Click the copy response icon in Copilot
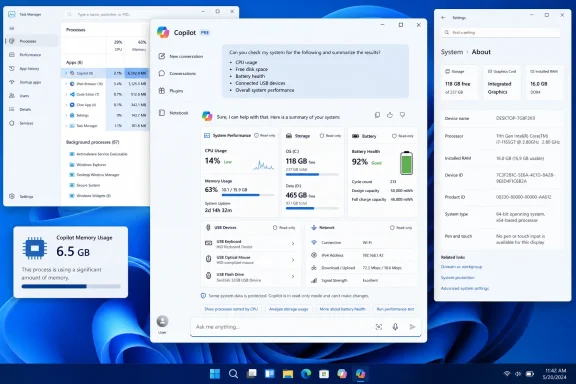576x384 pixels. coord(377,115)
